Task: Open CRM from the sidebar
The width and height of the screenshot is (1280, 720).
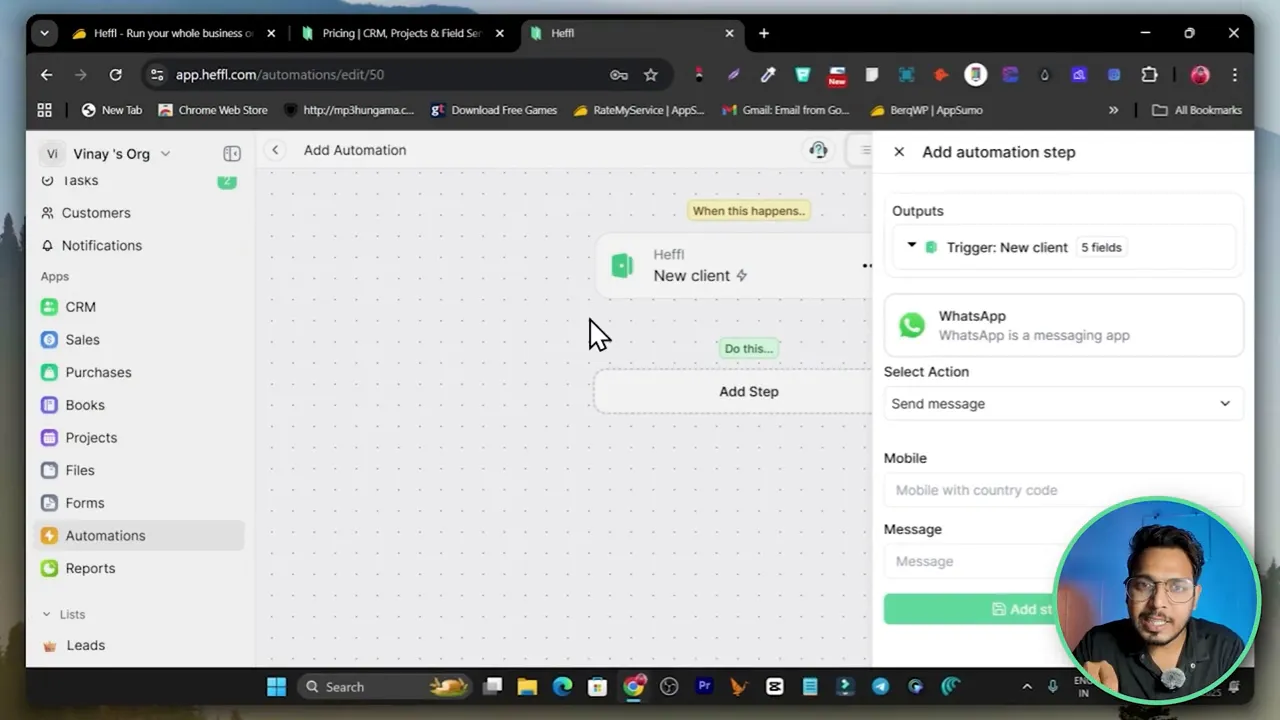Action: coord(80,307)
